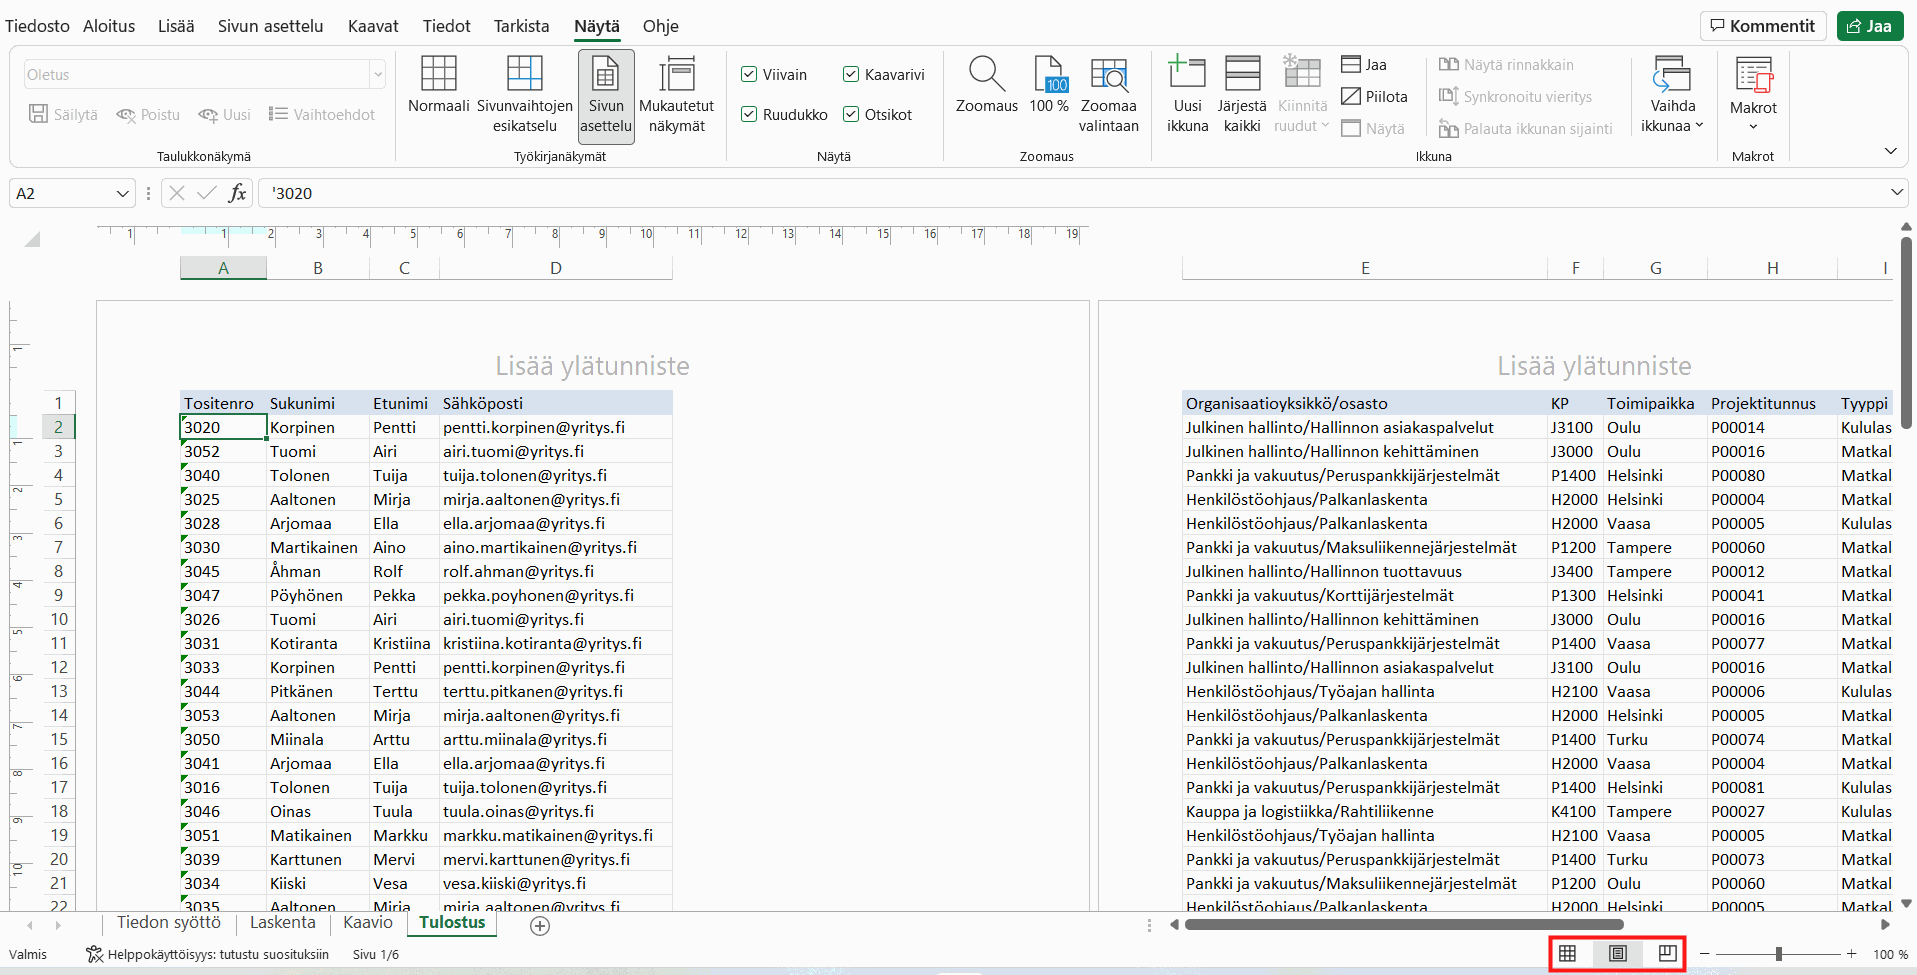Click the Säilytä sheet view button

pos(64,115)
